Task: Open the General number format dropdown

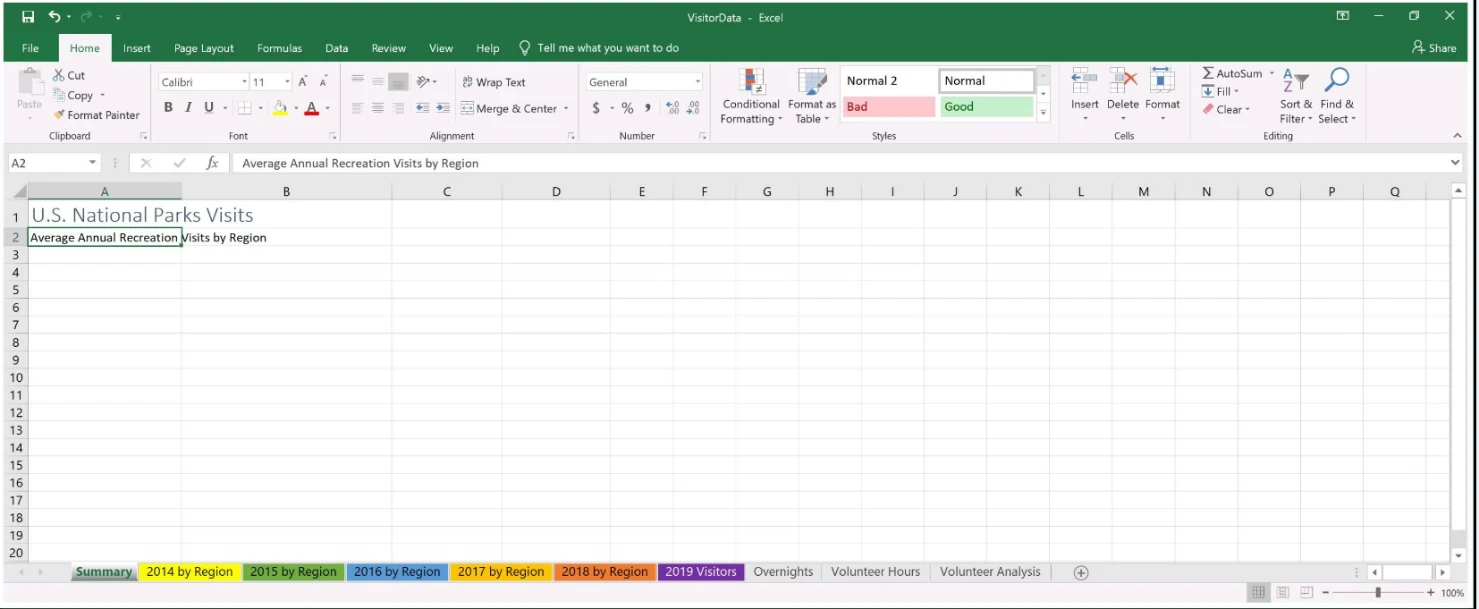Action: click(x=697, y=82)
